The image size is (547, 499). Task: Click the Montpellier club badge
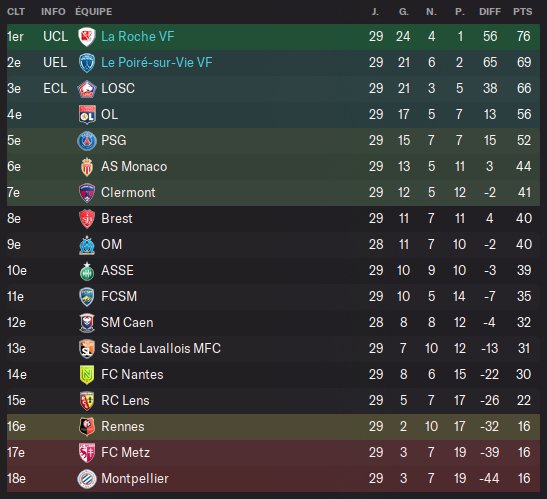pos(87,479)
